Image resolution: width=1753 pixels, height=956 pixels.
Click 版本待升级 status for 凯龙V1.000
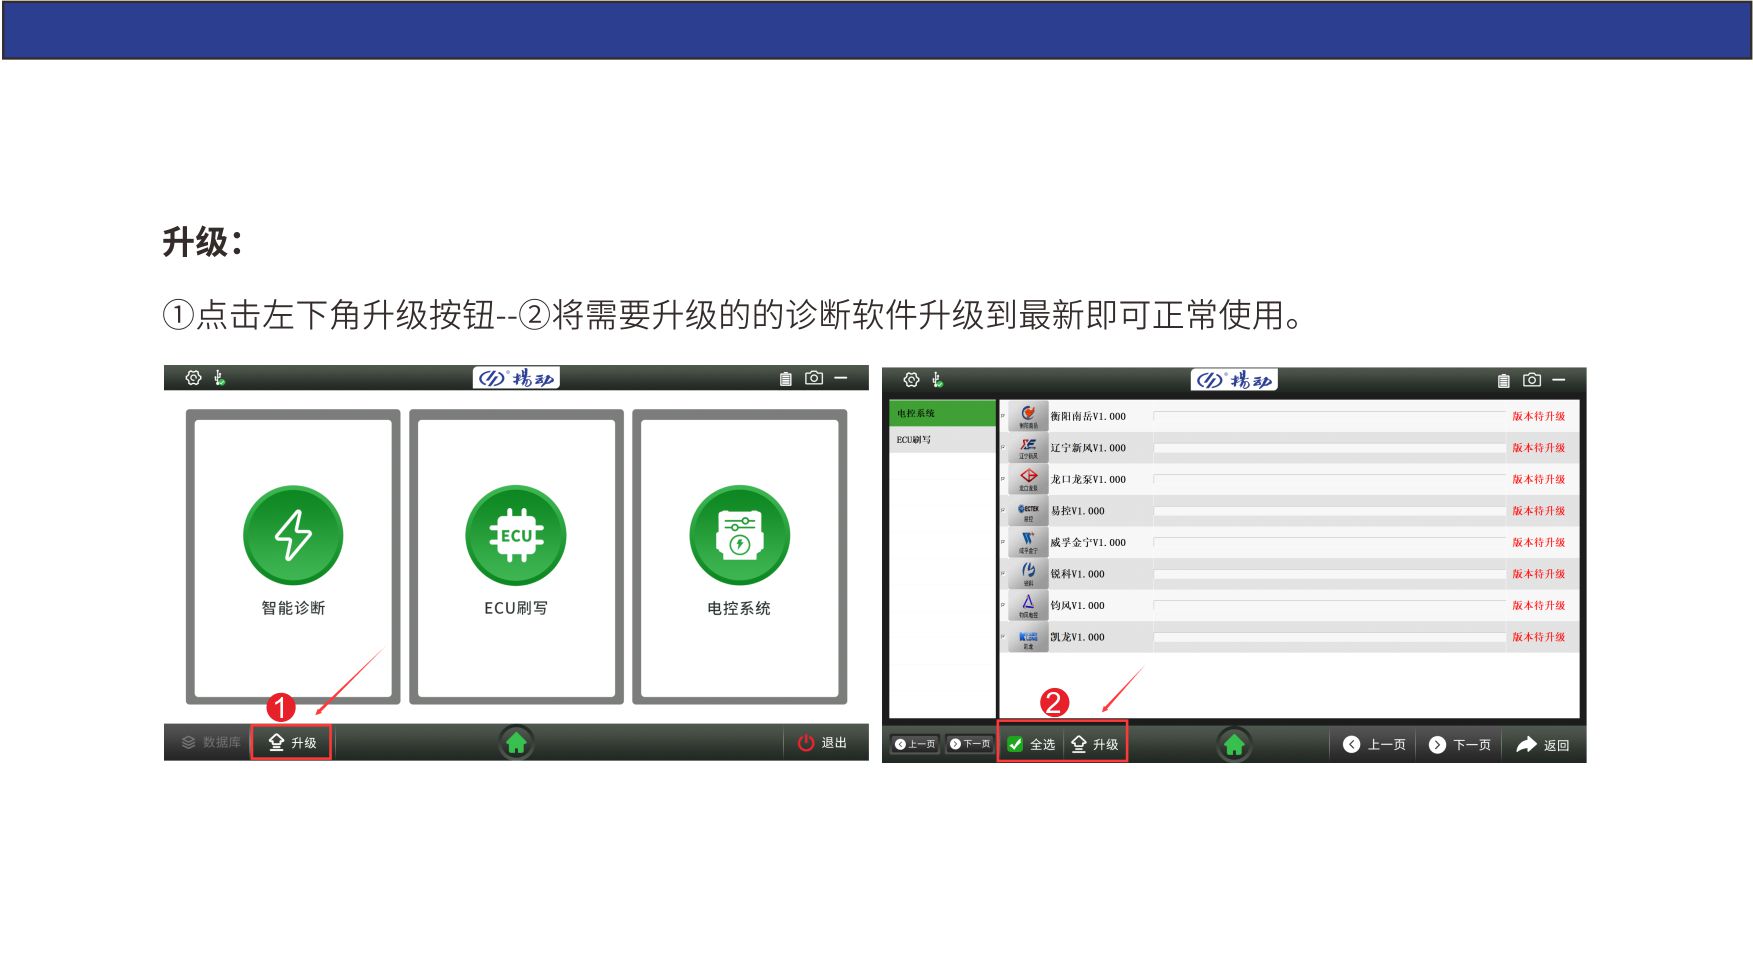click(1538, 637)
